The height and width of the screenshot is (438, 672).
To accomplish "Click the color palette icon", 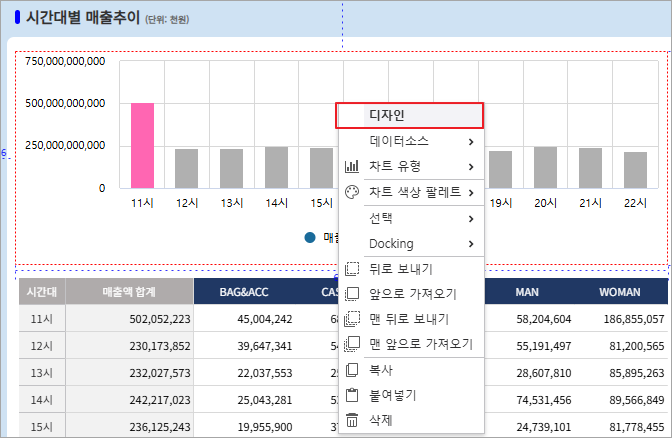I will click(x=351, y=192).
